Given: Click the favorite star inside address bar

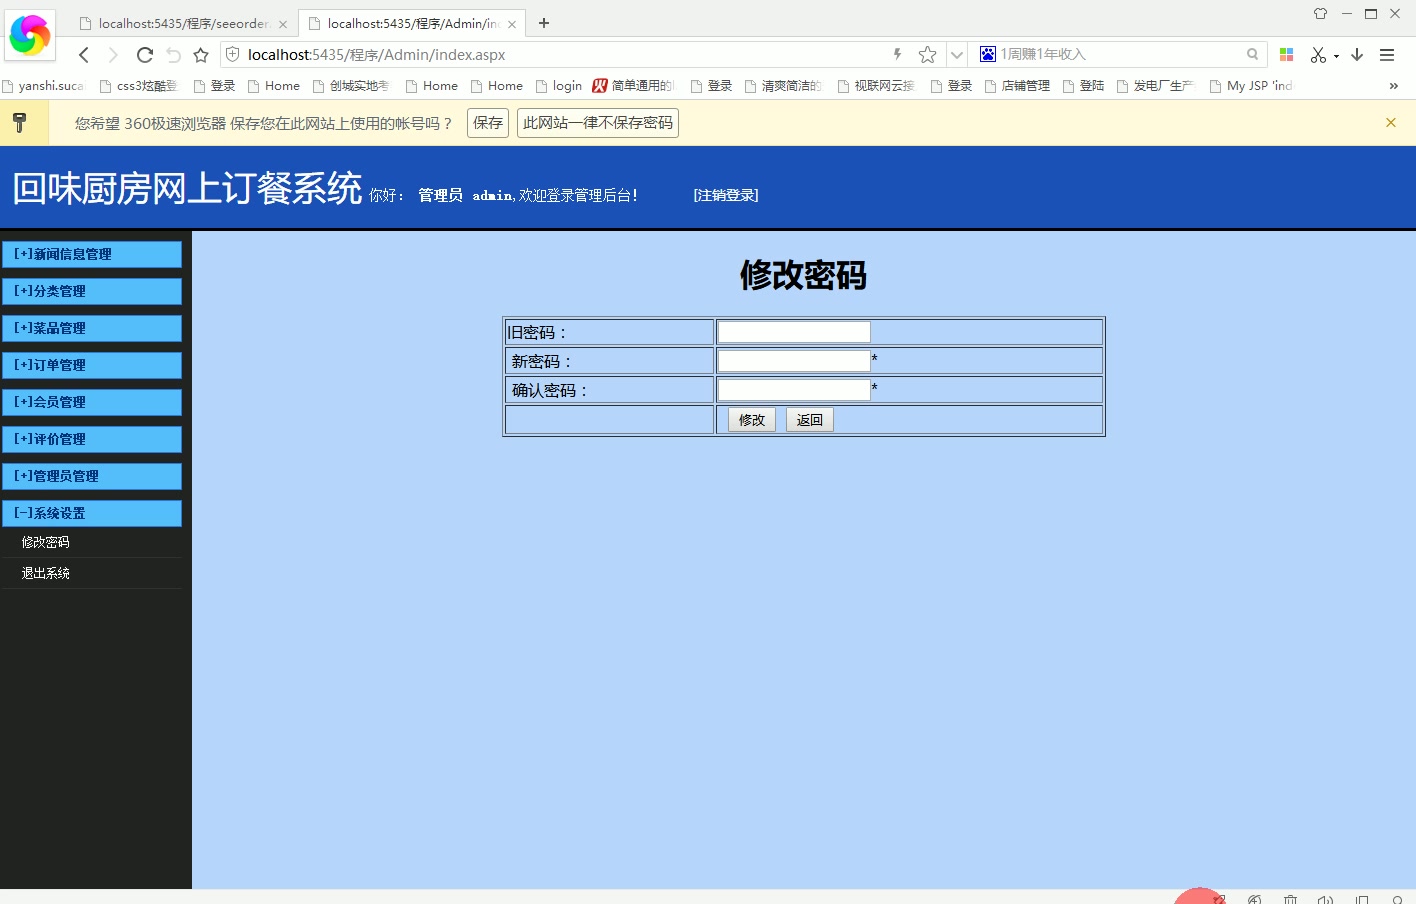Looking at the screenshot, I should tap(928, 54).
